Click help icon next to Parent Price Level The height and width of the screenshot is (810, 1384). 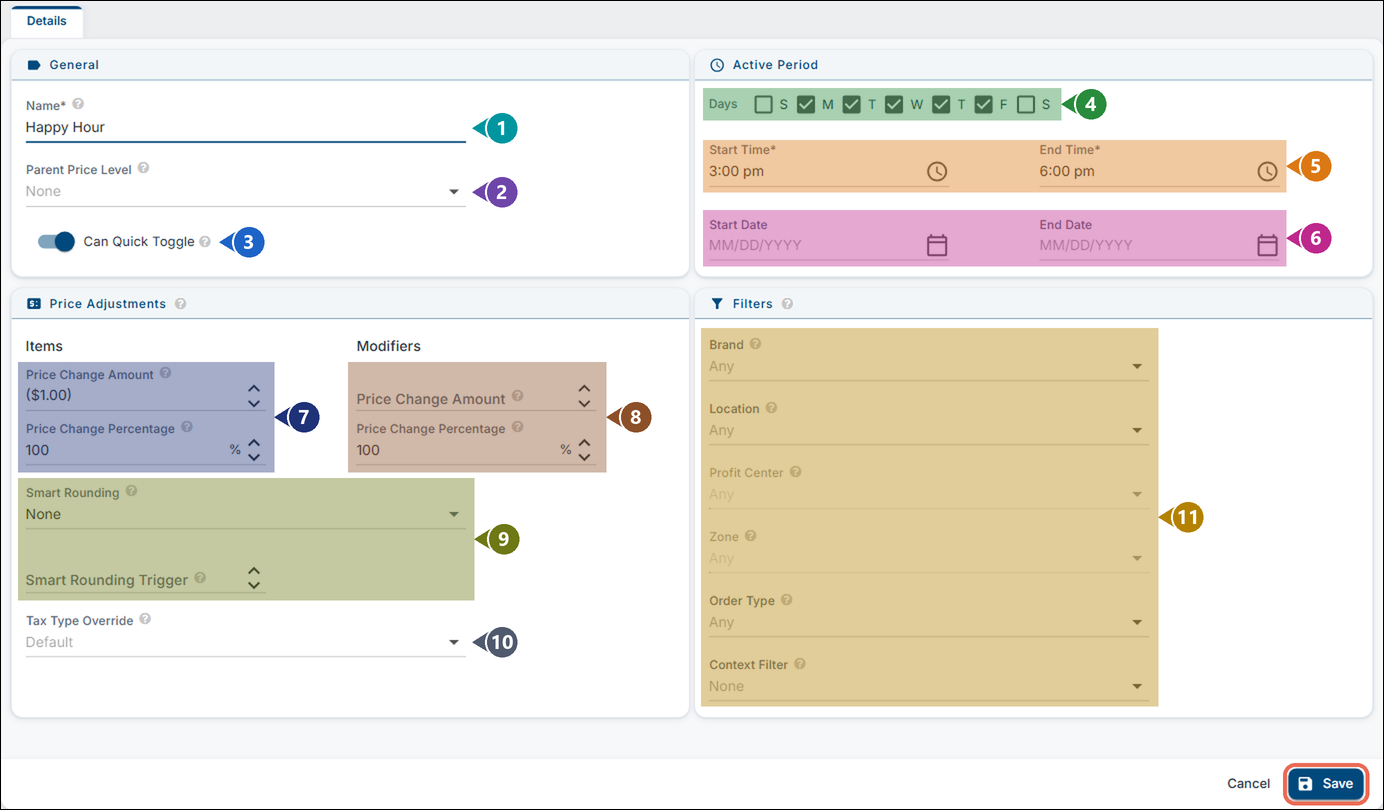coord(143,168)
